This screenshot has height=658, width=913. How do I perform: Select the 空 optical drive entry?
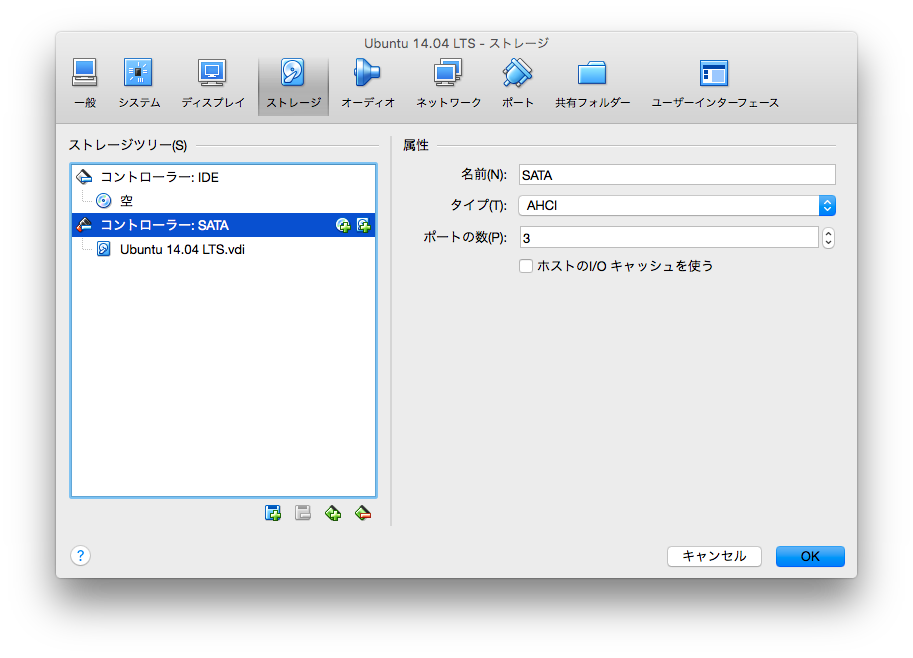pyautogui.click(x=223, y=201)
